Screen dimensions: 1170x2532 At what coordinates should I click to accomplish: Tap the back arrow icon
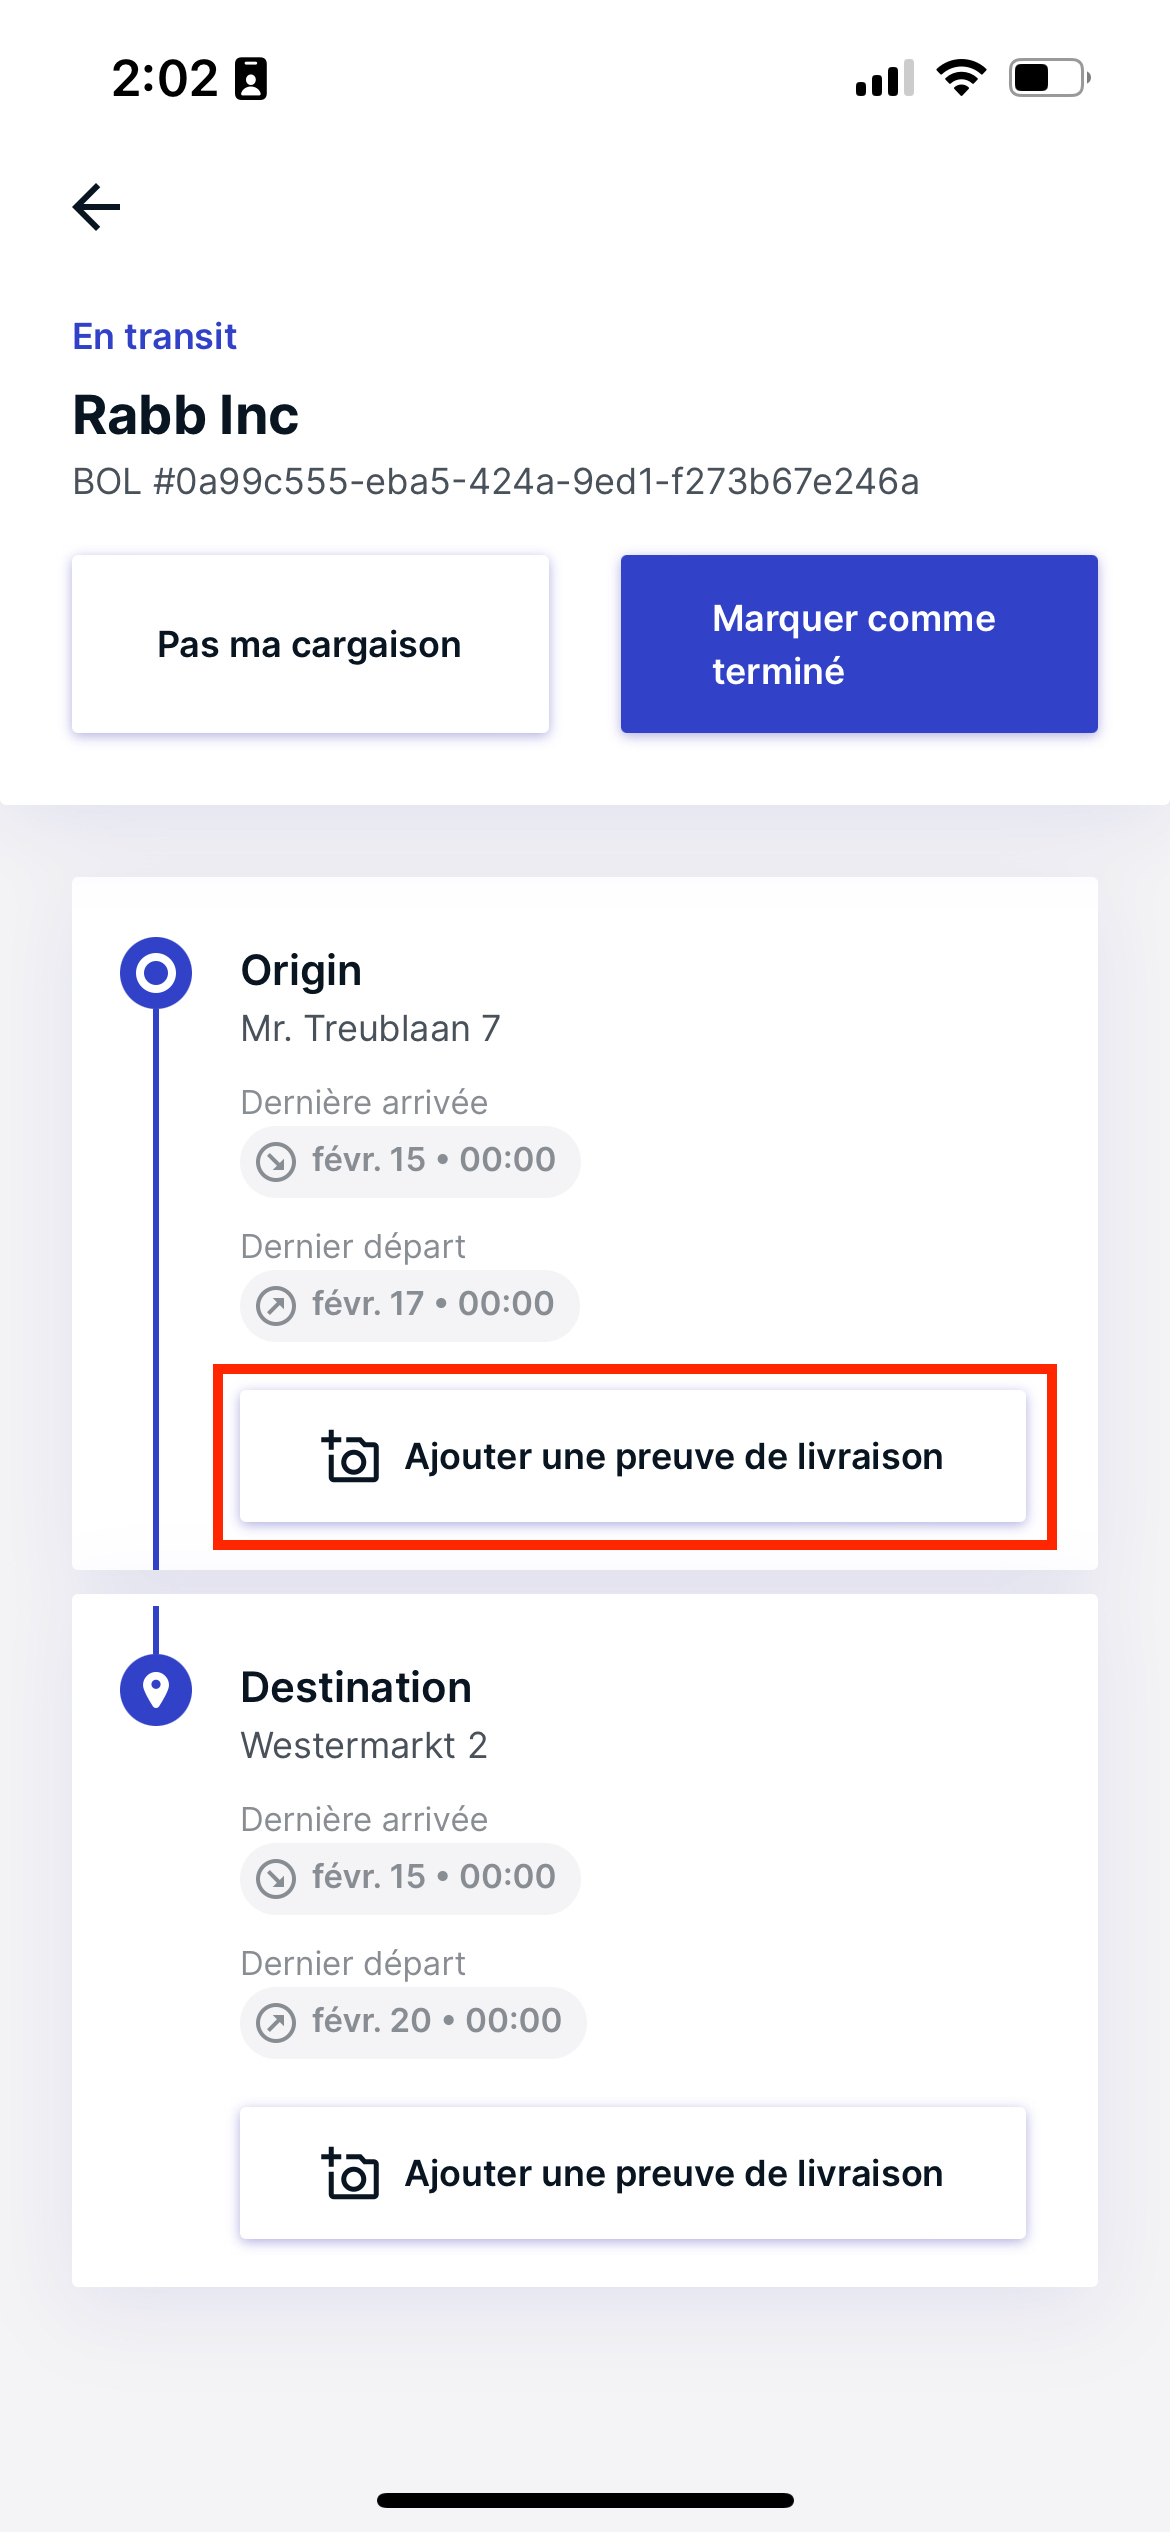pyautogui.click(x=96, y=207)
